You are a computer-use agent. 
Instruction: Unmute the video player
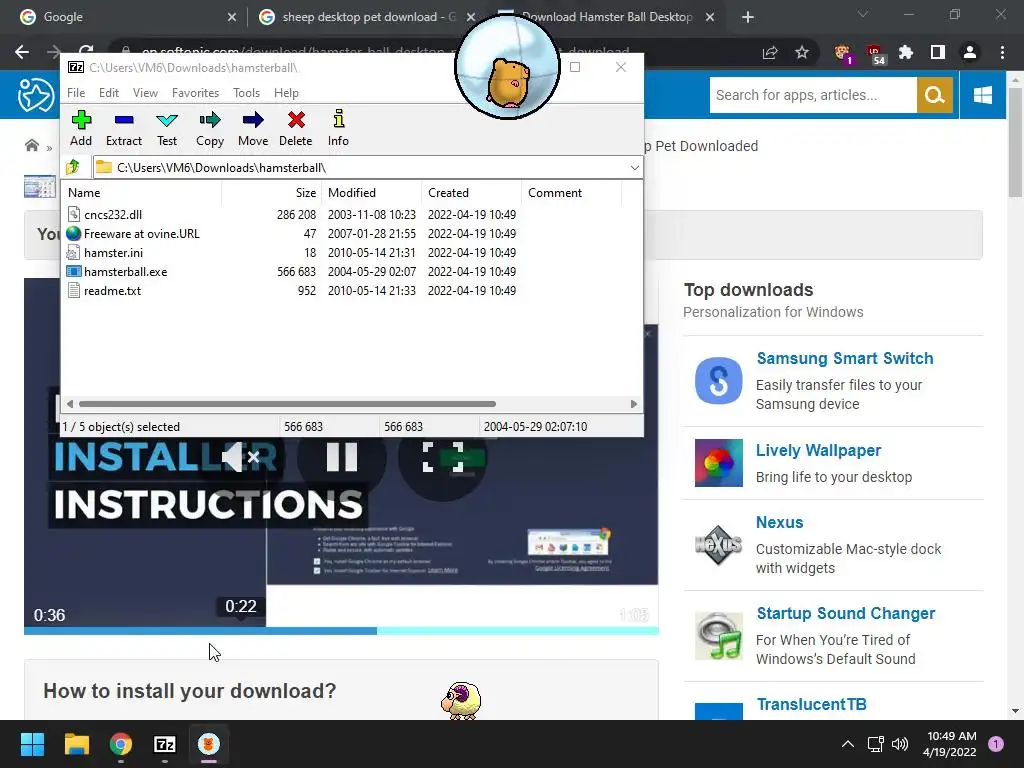[x=241, y=456]
